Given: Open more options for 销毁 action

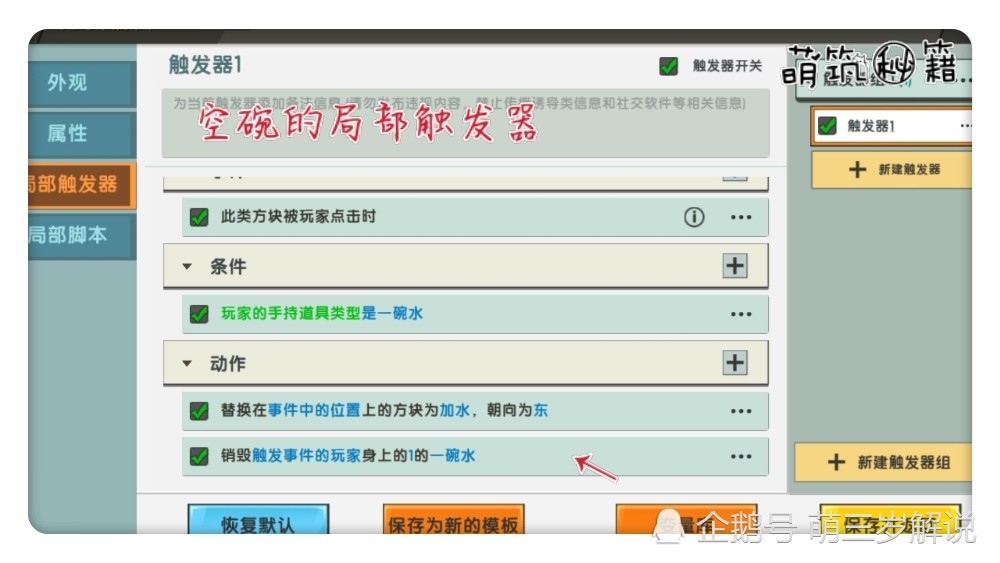Looking at the screenshot, I should click(741, 457).
